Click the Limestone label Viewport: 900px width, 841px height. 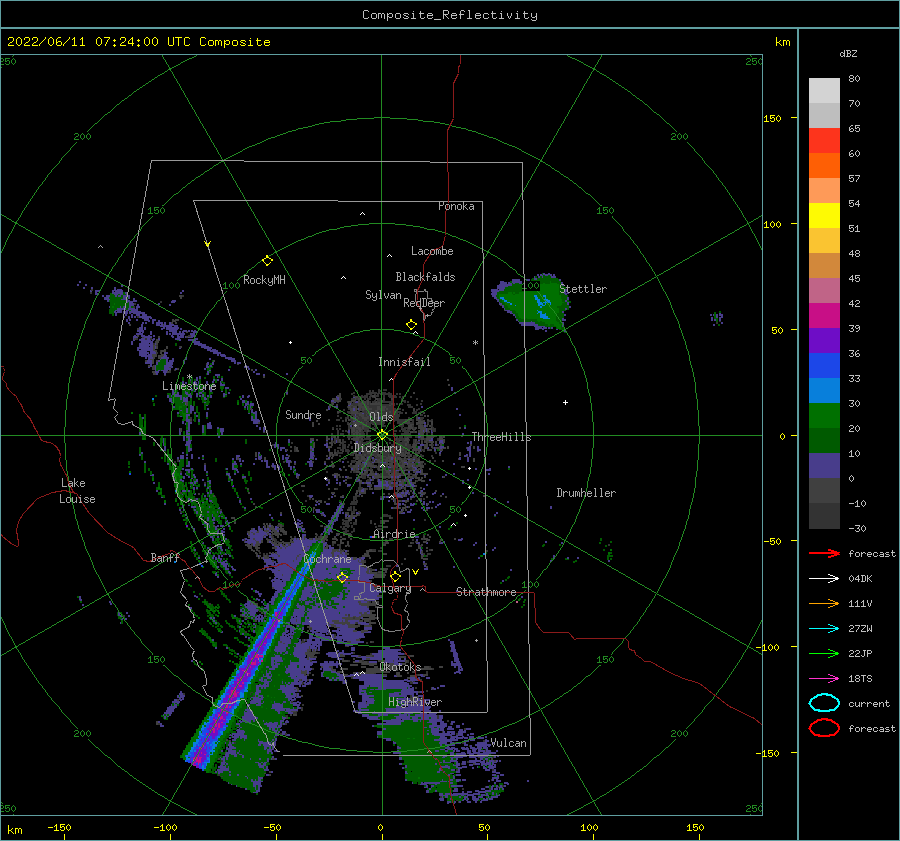pyautogui.click(x=189, y=386)
